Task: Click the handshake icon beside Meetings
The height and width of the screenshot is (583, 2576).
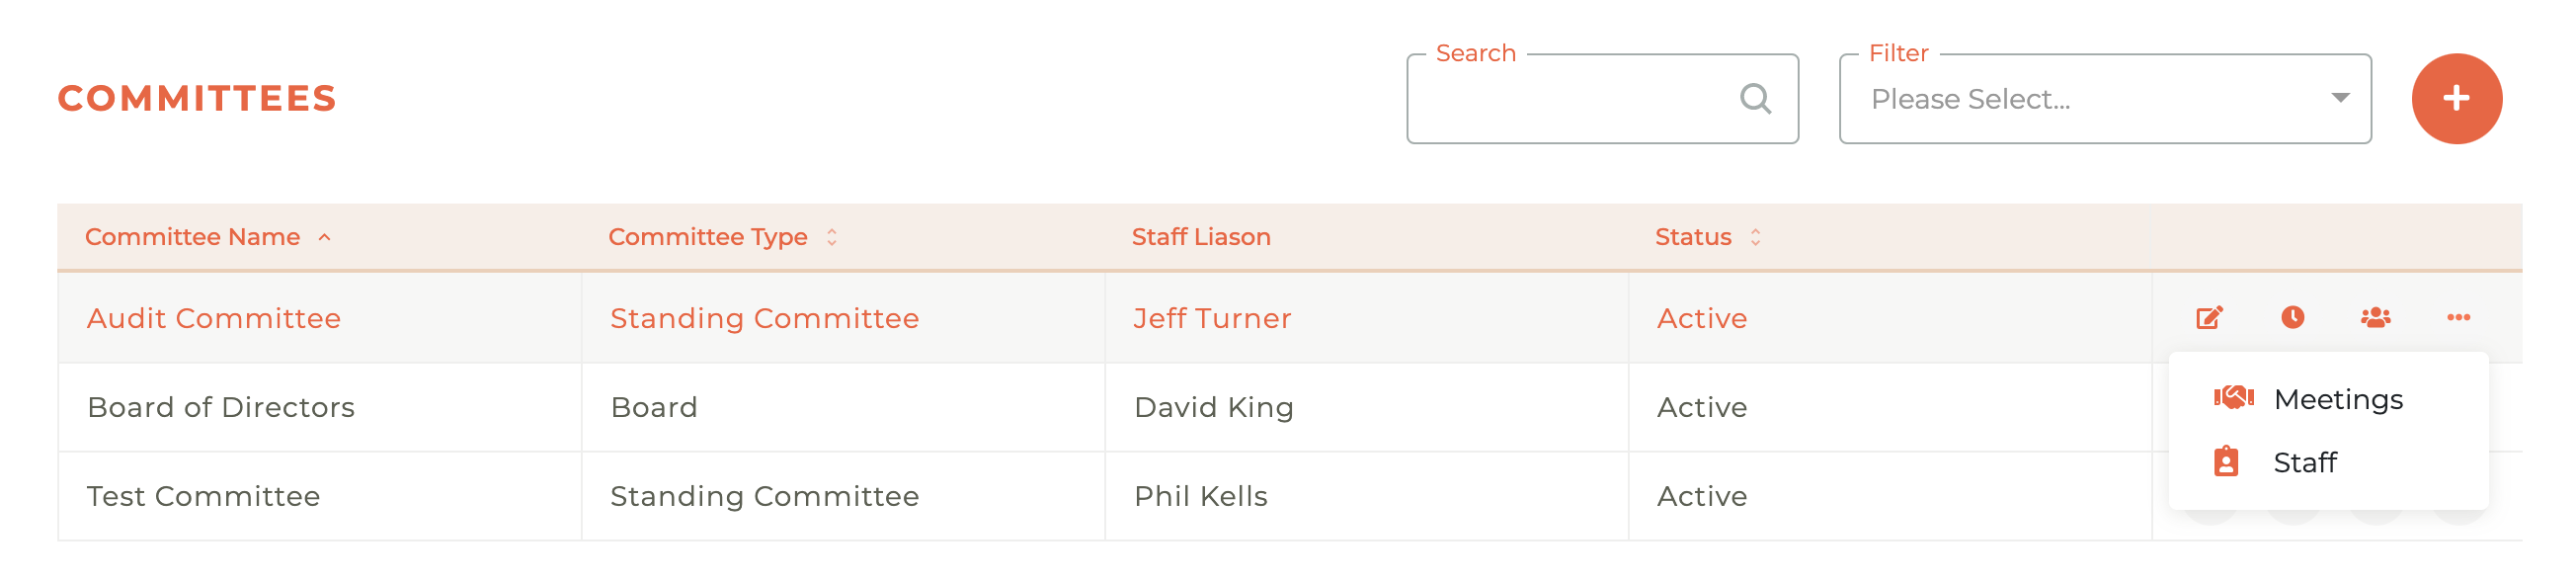Action: [2233, 398]
